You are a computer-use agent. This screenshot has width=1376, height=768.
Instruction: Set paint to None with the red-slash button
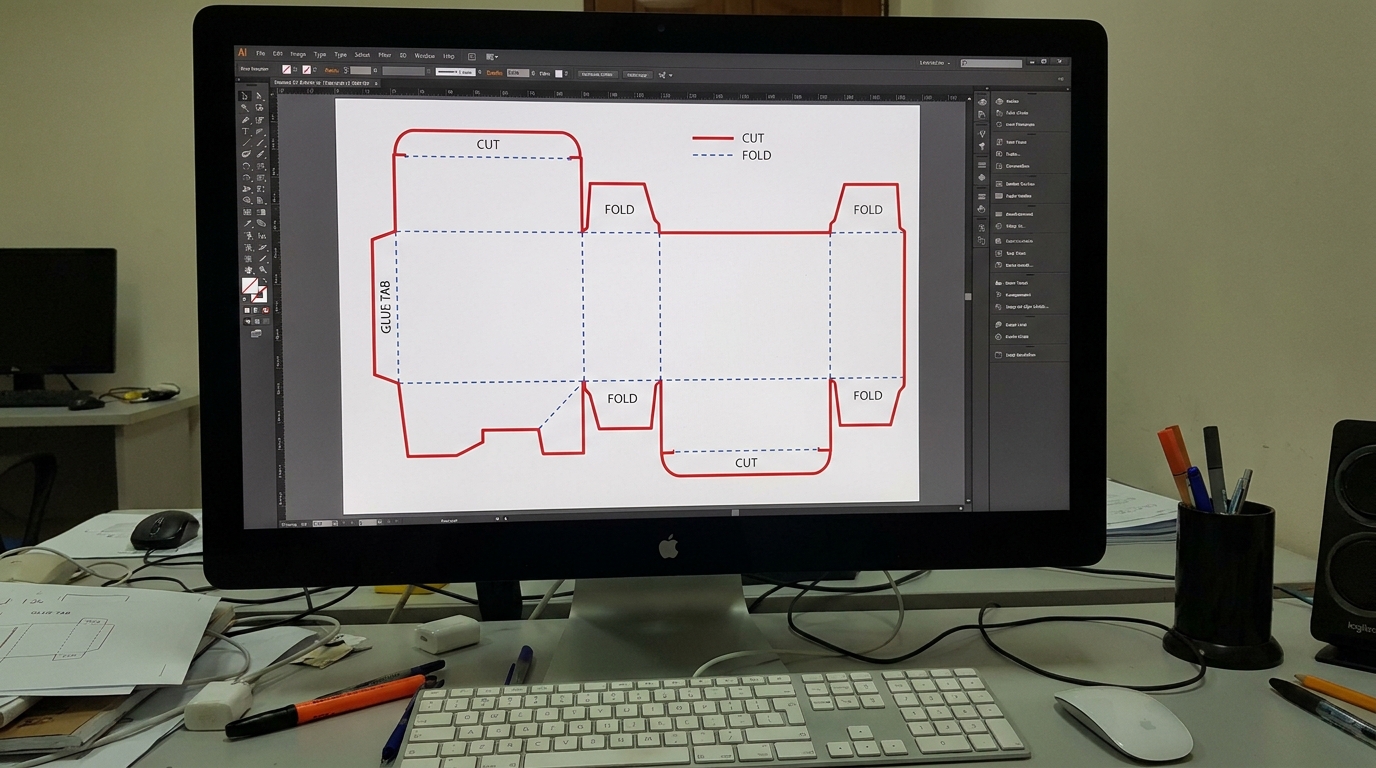(266, 310)
